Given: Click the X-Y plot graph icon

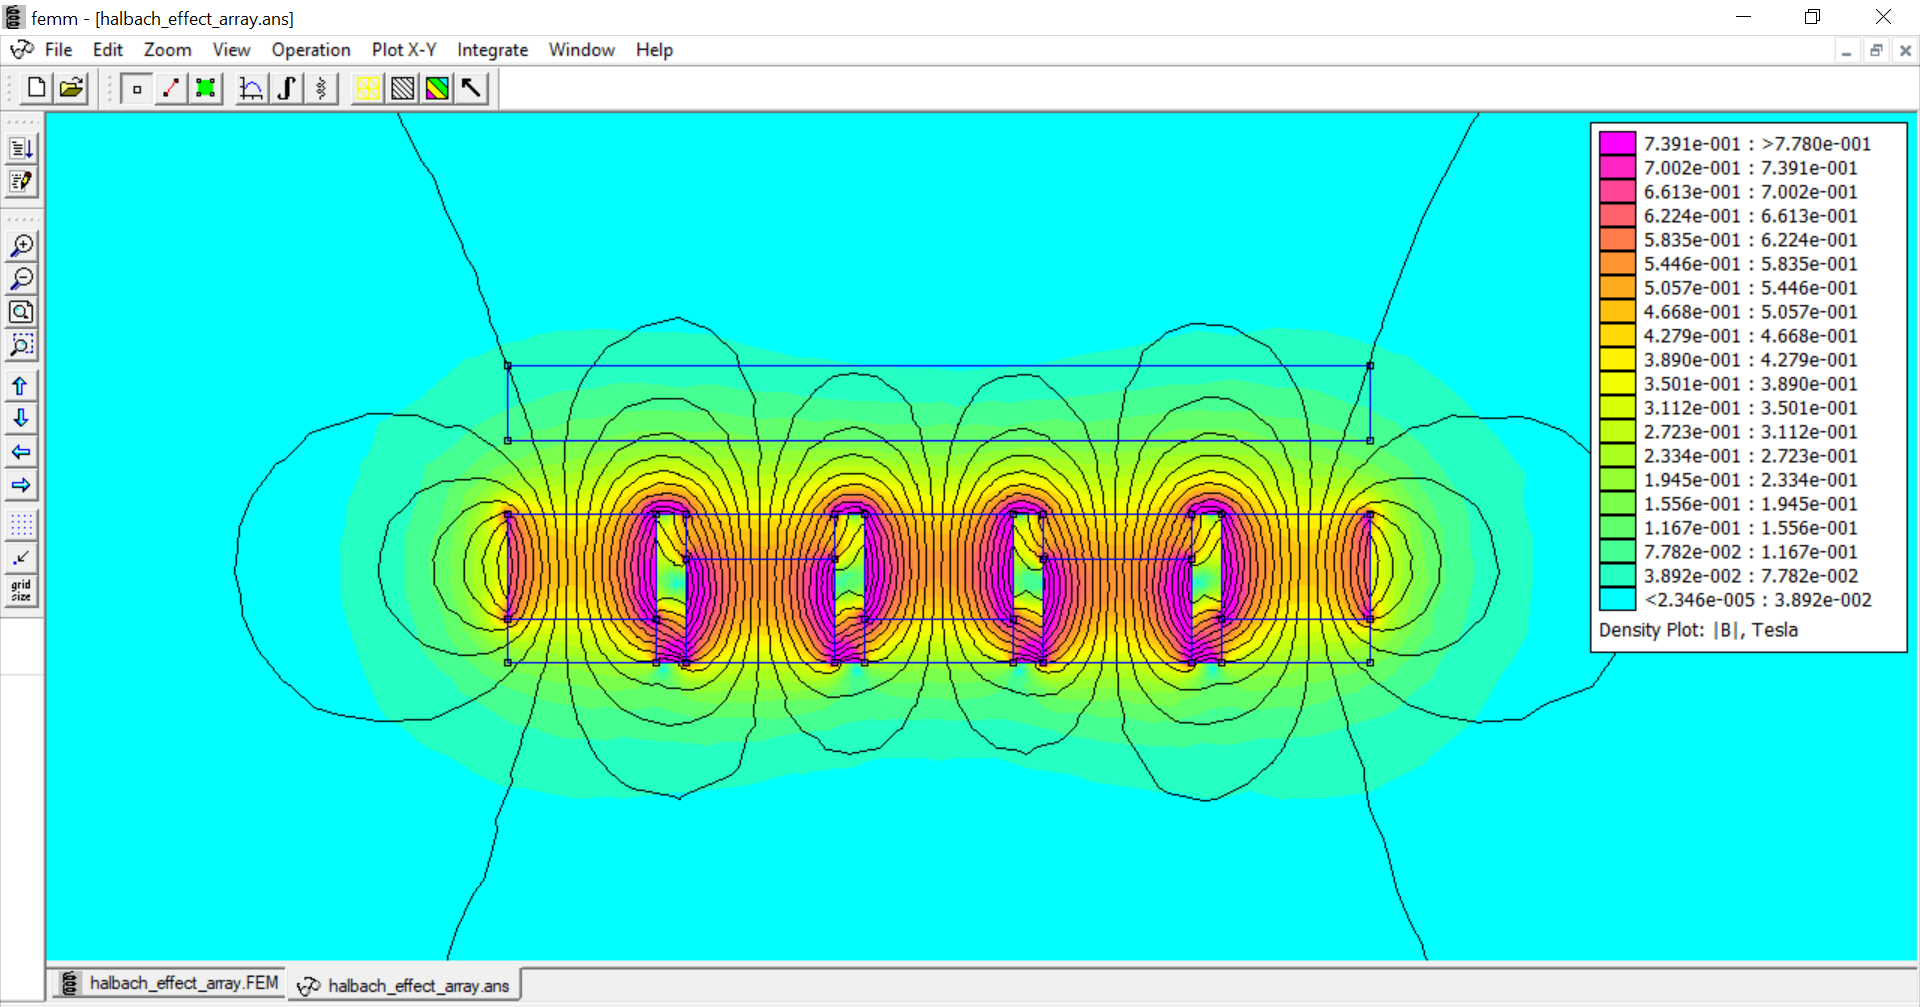Looking at the screenshot, I should pyautogui.click(x=251, y=88).
